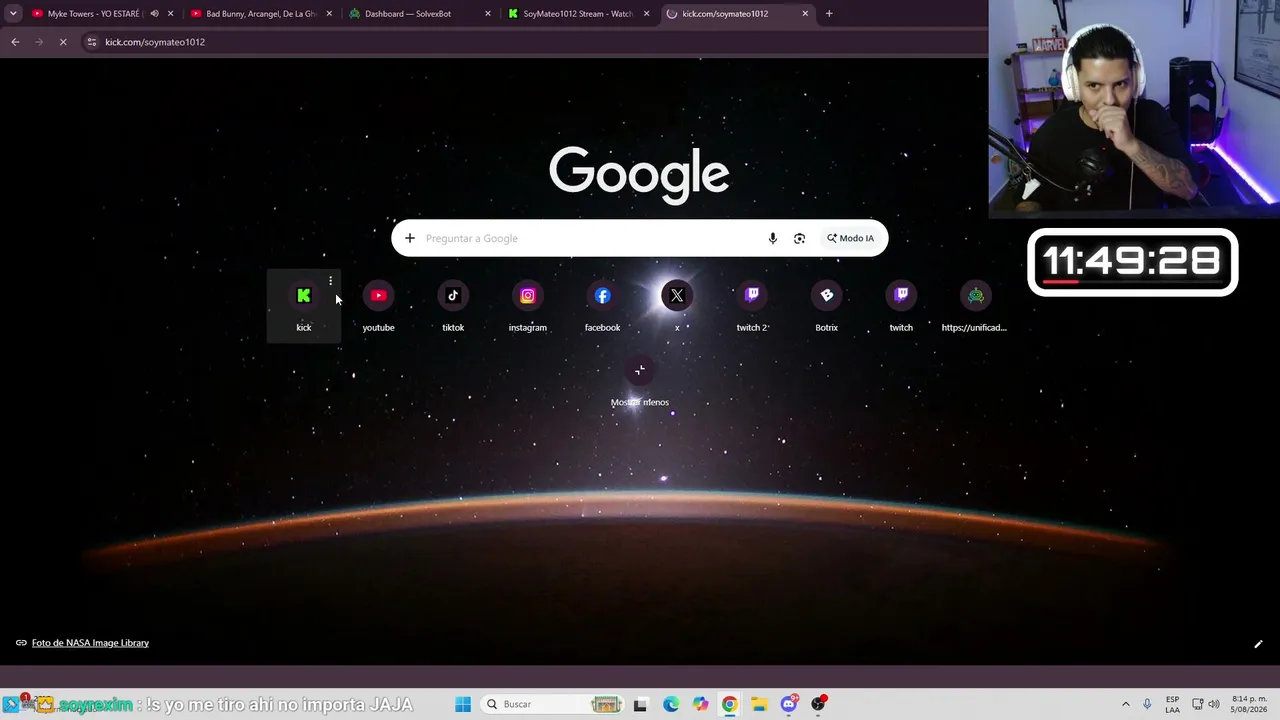Mute the Myke Towers tab audio

coord(154,14)
